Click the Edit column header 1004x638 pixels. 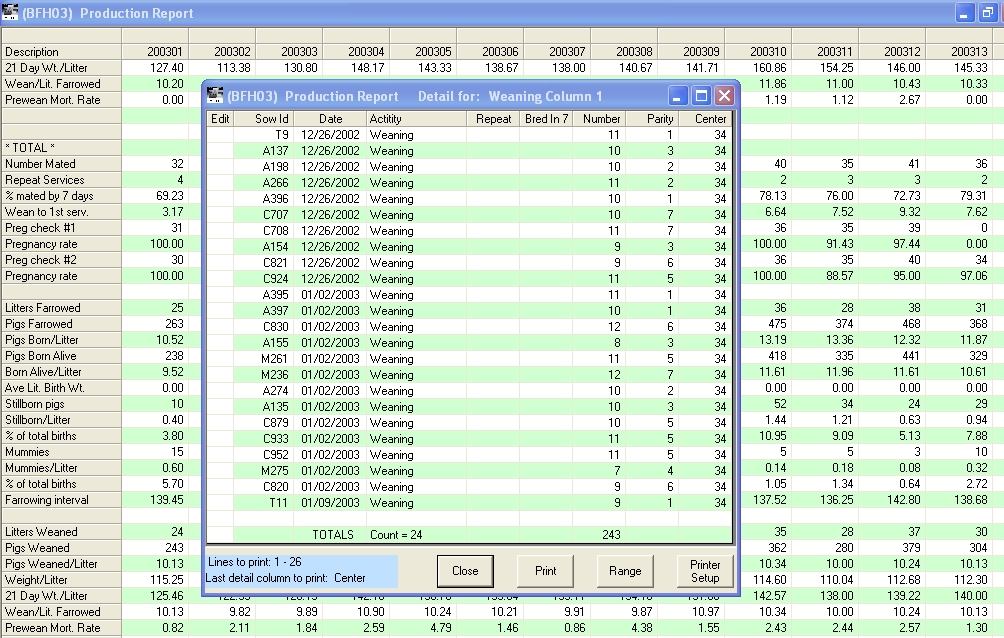220,119
